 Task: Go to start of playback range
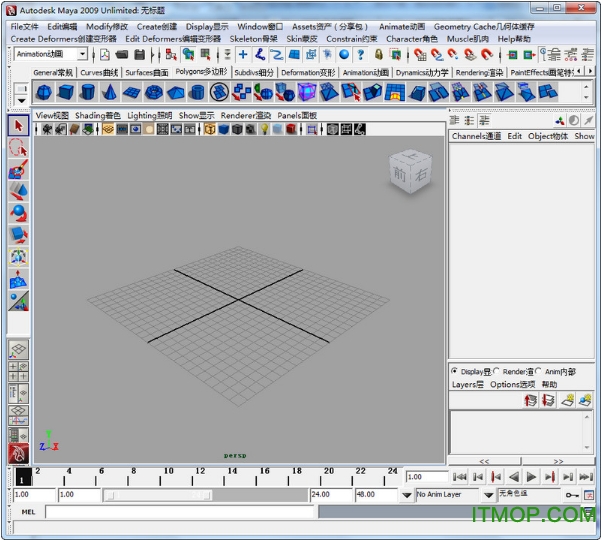[x=460, y=477]
